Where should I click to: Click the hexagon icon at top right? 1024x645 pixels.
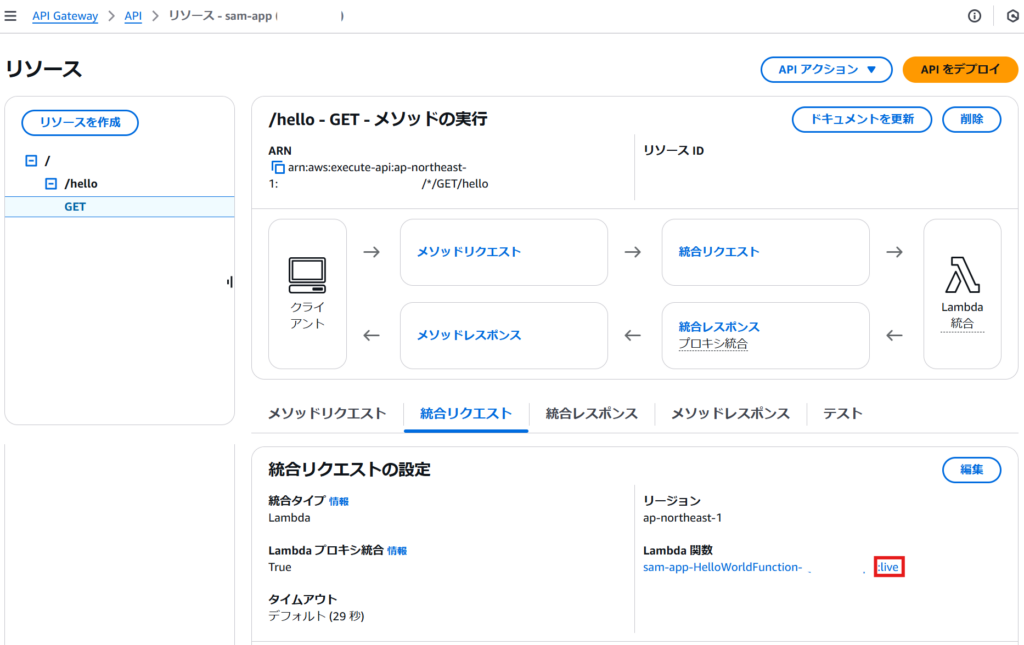(1013, 16)
